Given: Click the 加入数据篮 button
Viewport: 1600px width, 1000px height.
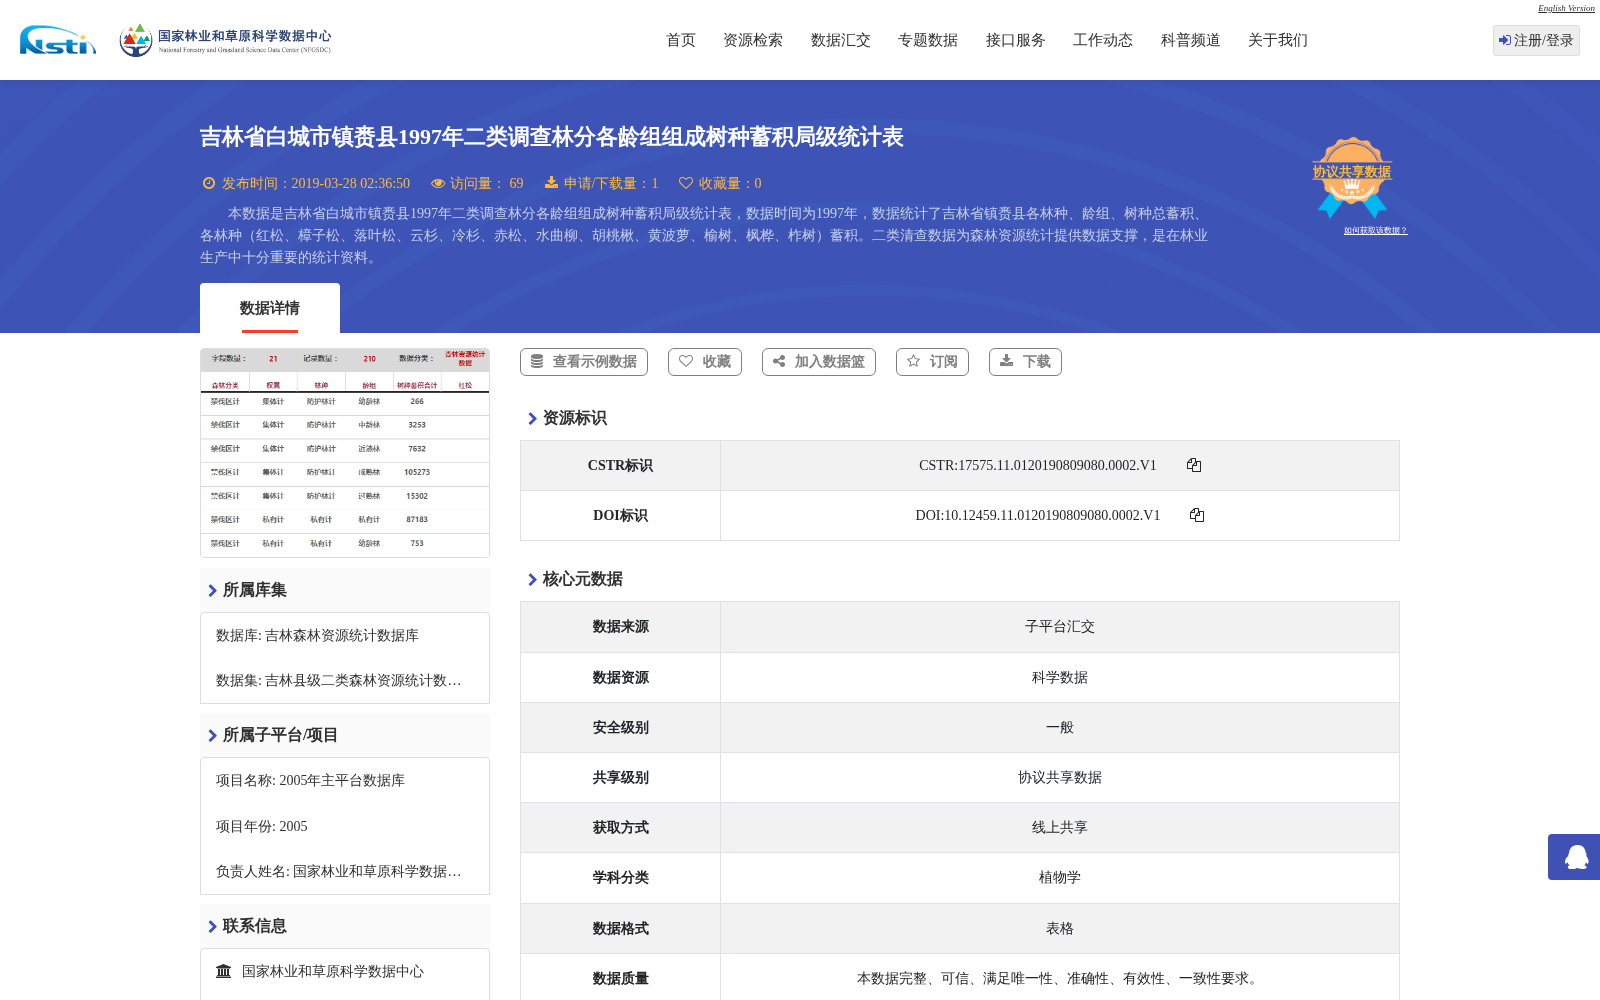Looking at the screenshot, I should point(819,362).
